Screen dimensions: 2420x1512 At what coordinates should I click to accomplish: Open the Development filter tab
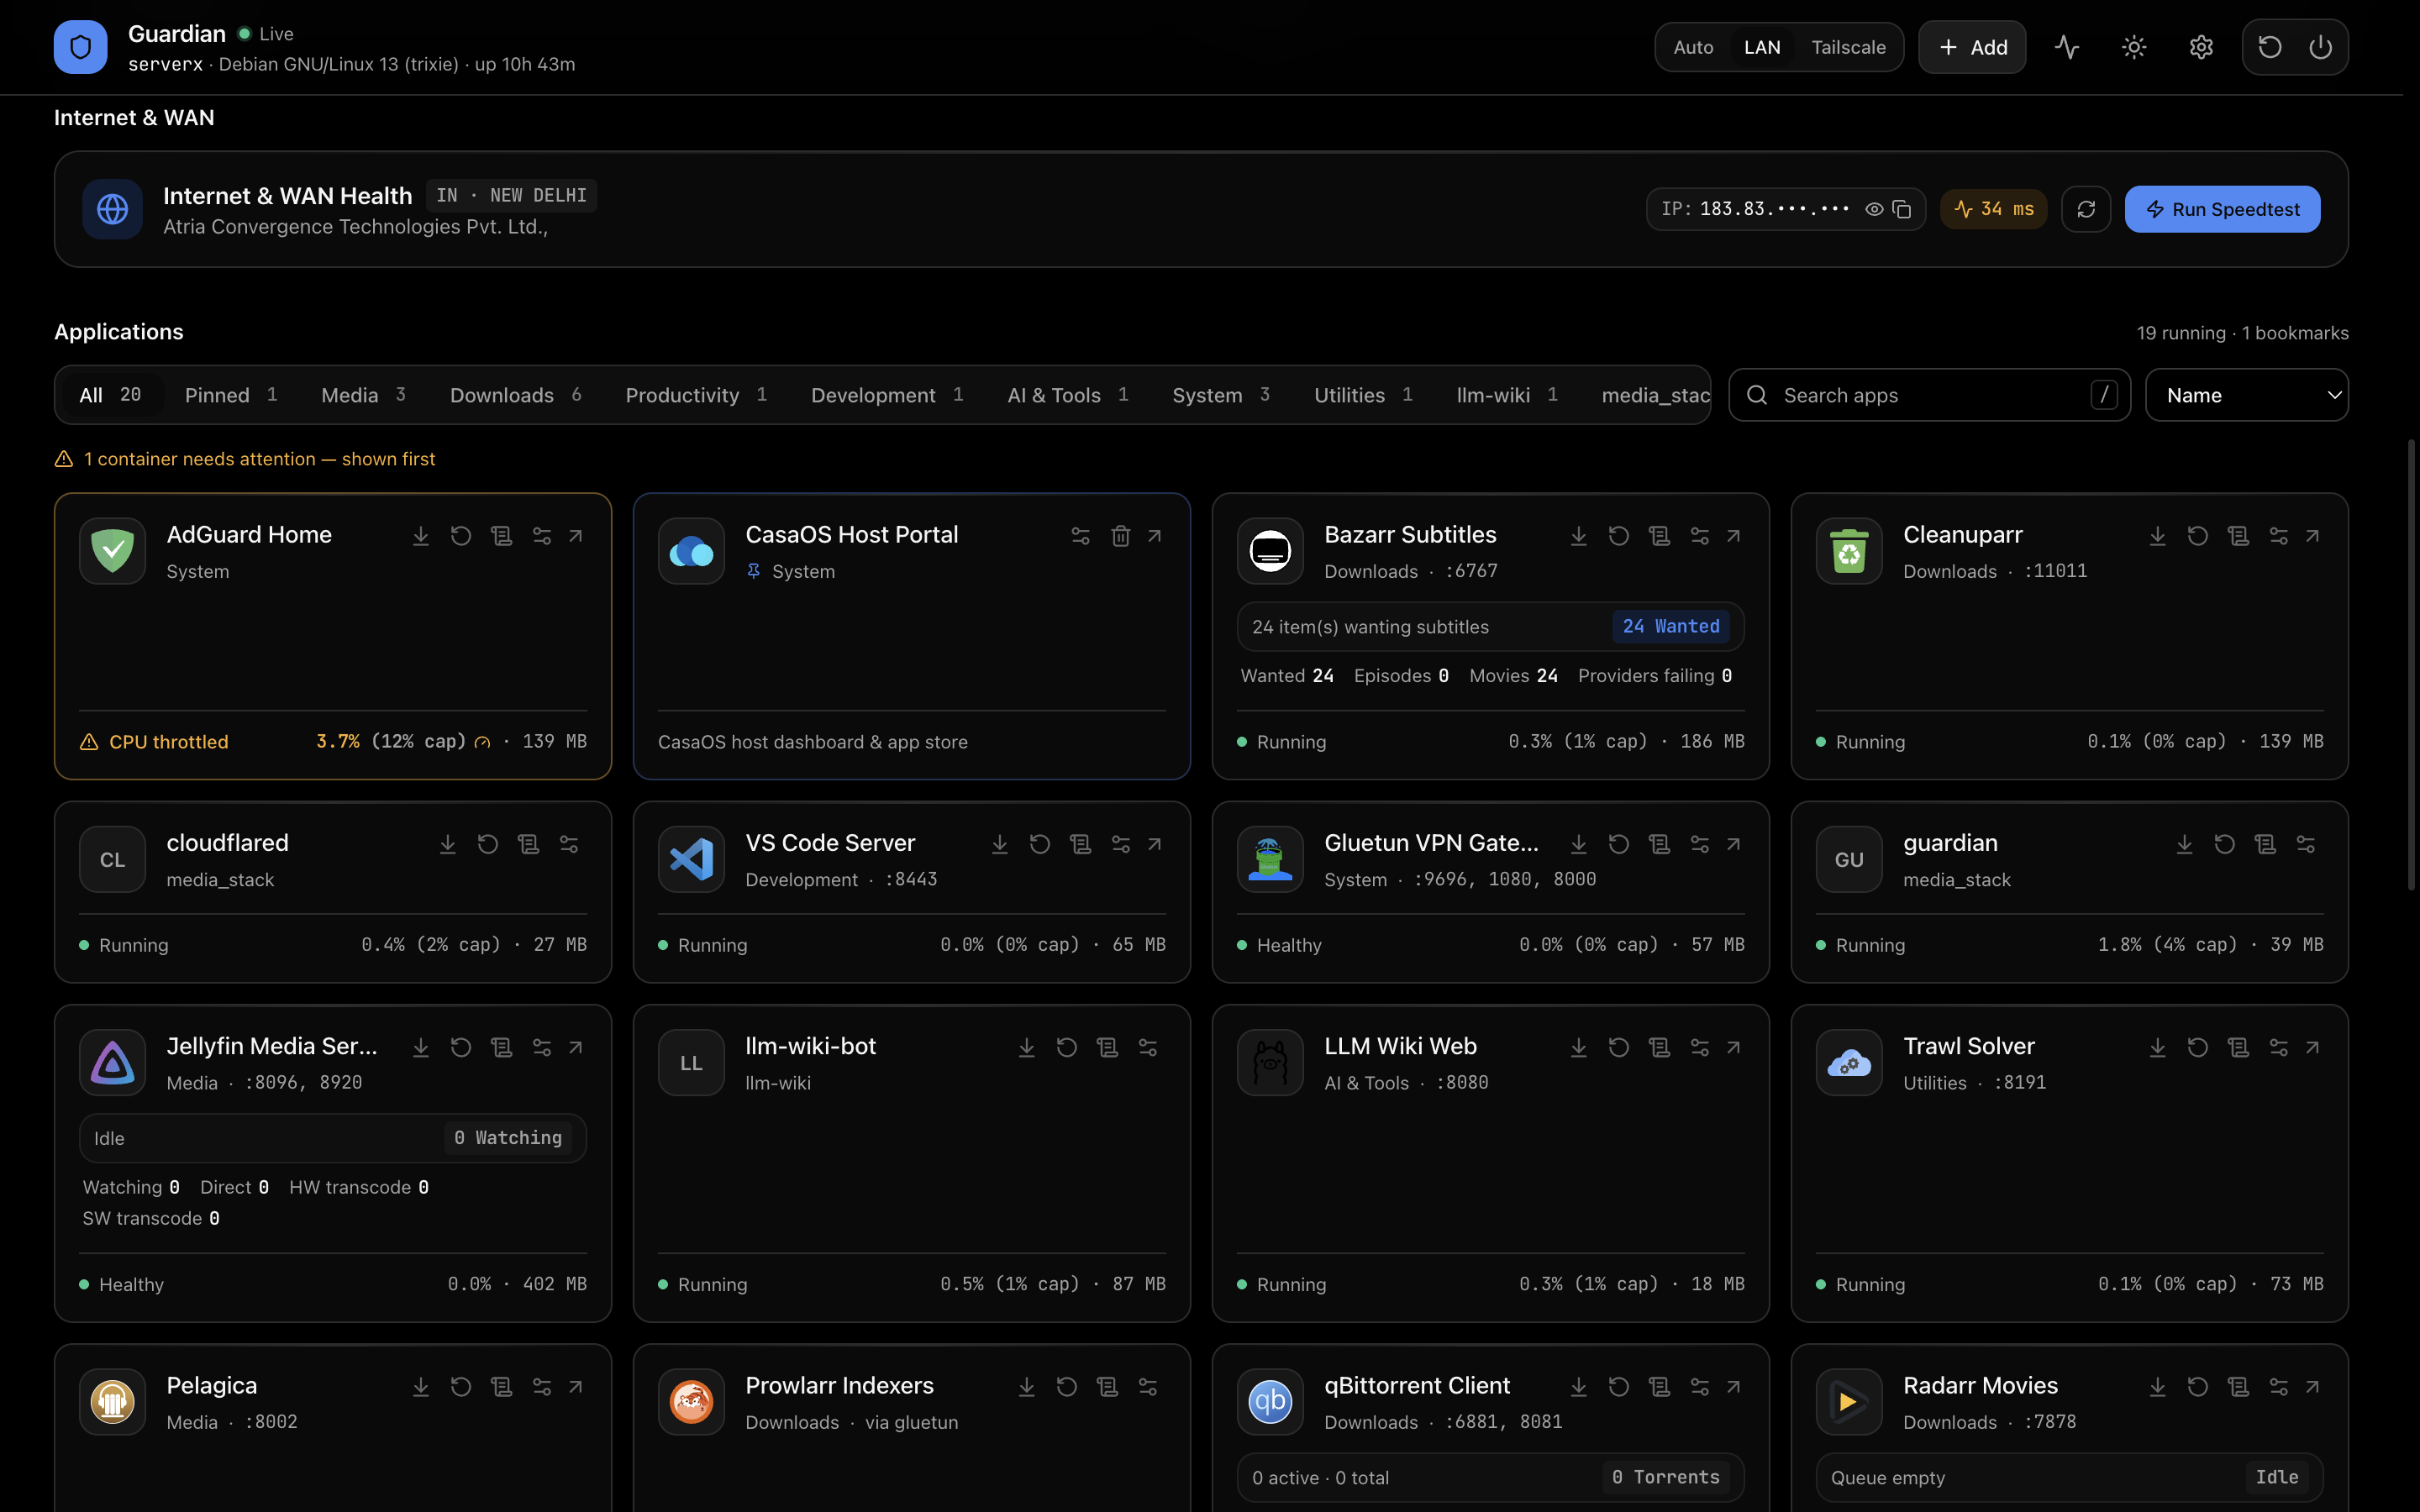(887, 395)
